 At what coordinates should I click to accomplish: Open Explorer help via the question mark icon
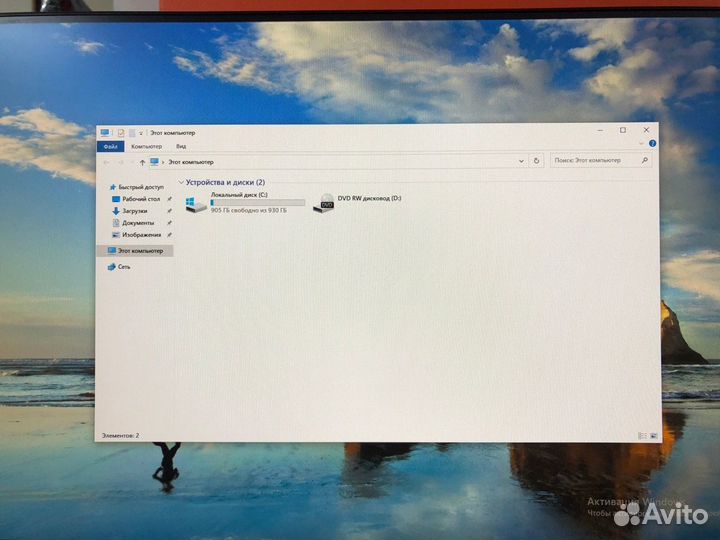click(x=652, y=144)
